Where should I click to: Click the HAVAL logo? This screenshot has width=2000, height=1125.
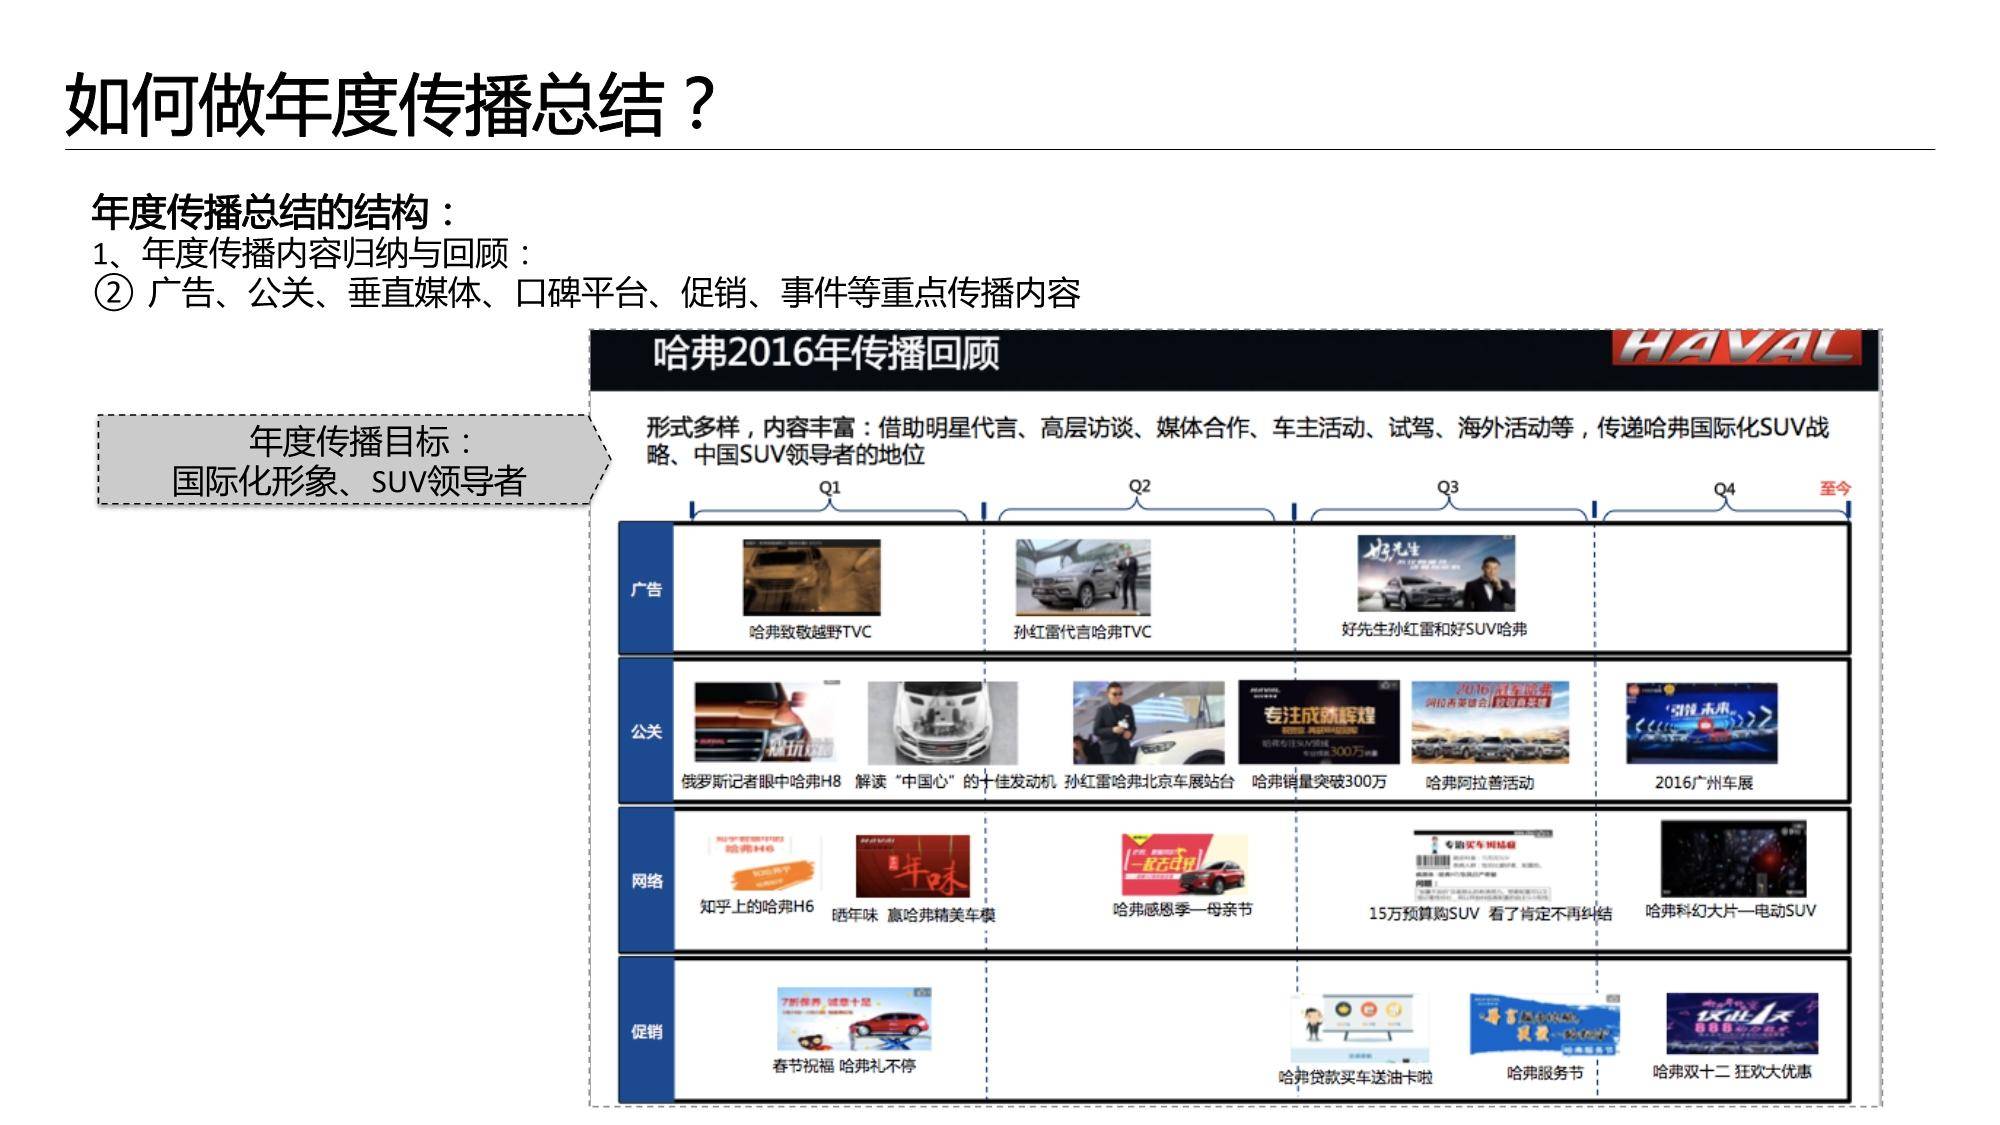(1737, 347)
